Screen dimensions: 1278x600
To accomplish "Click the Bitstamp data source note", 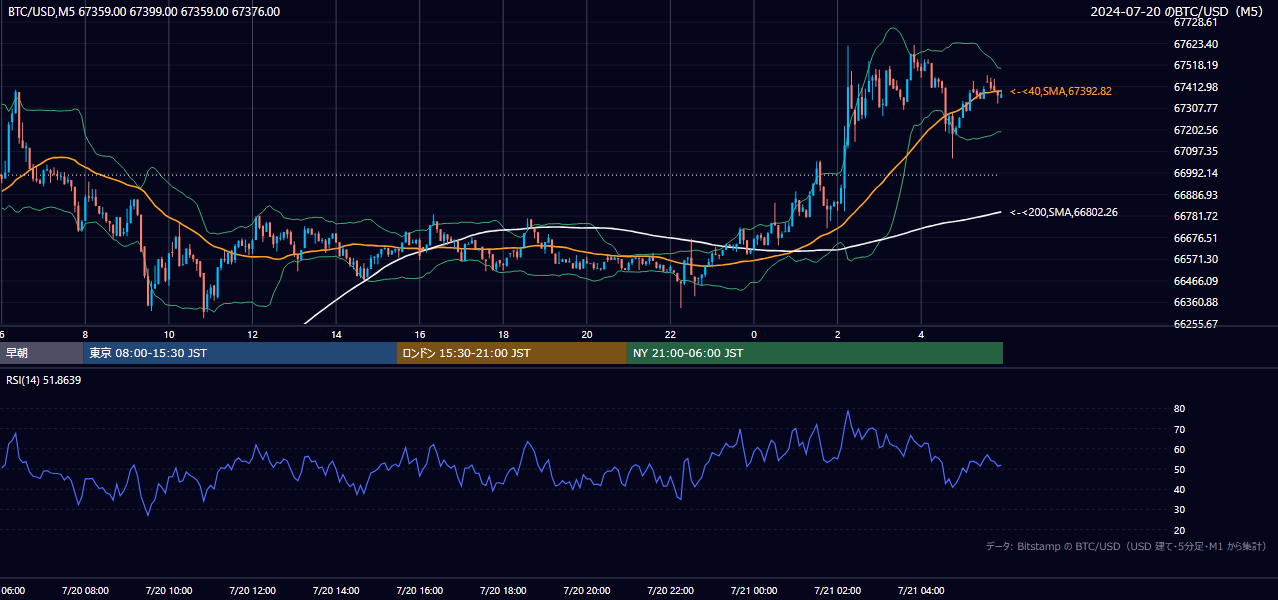I will 1126,546.
